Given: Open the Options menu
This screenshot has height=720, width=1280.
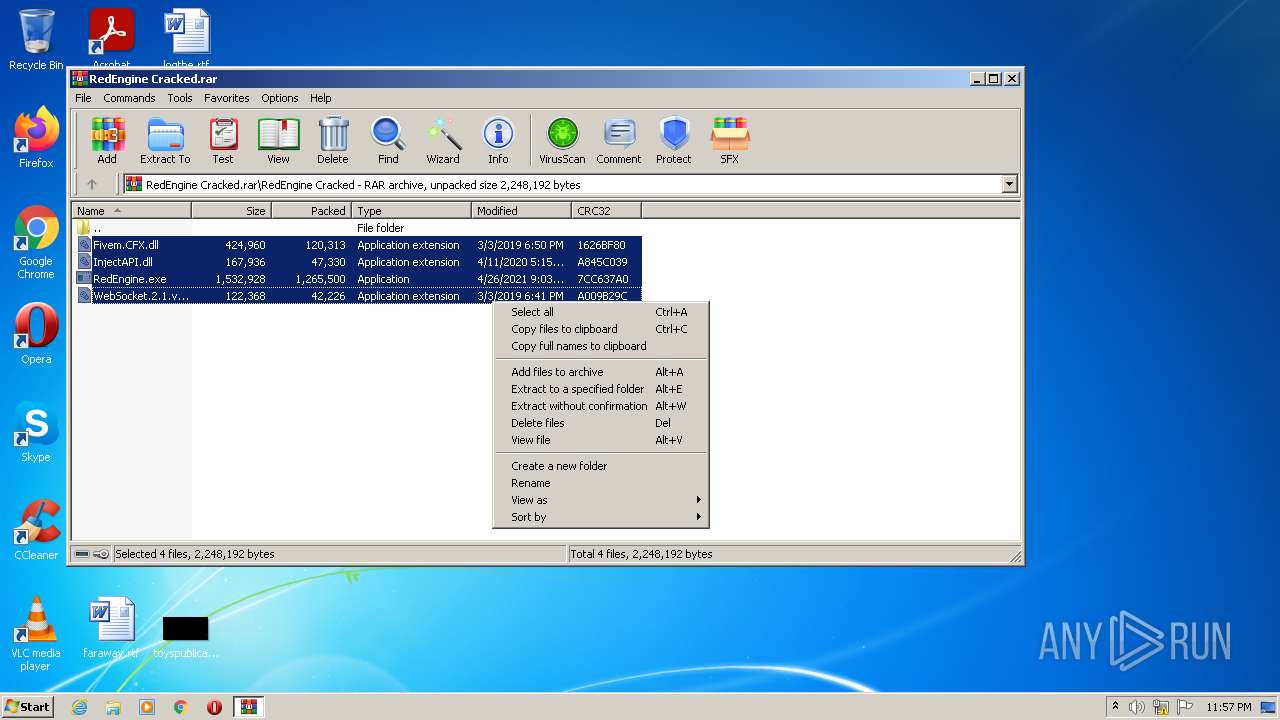Looking at the screenshot, I should (x=280, y=98).
